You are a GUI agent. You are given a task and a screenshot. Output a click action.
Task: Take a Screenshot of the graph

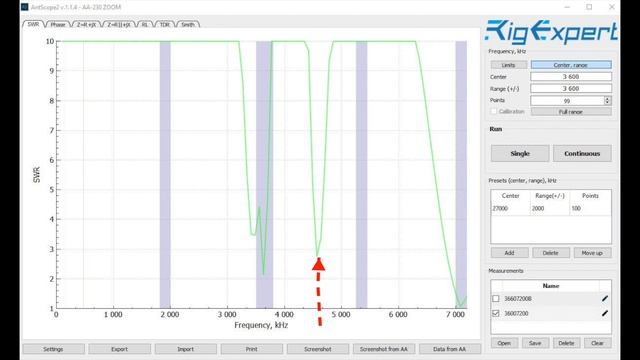pos(318,349)
